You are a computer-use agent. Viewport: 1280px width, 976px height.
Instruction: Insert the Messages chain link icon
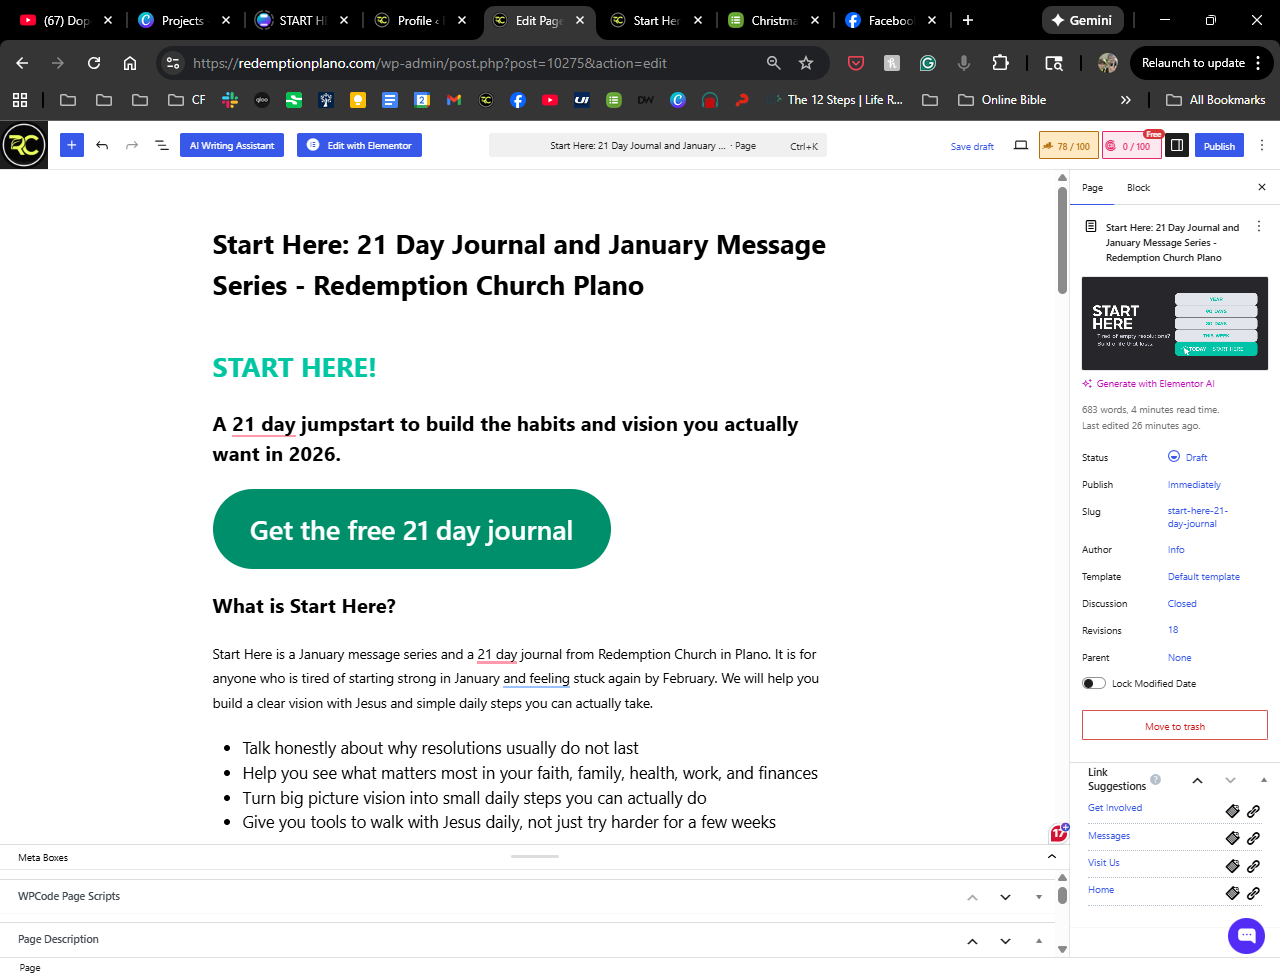click(x=1253, y=838)
